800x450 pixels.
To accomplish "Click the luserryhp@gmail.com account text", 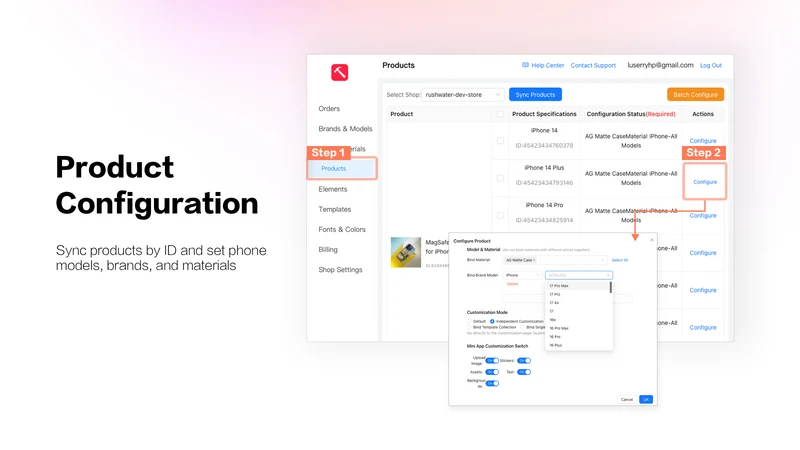I will [660, 65].
